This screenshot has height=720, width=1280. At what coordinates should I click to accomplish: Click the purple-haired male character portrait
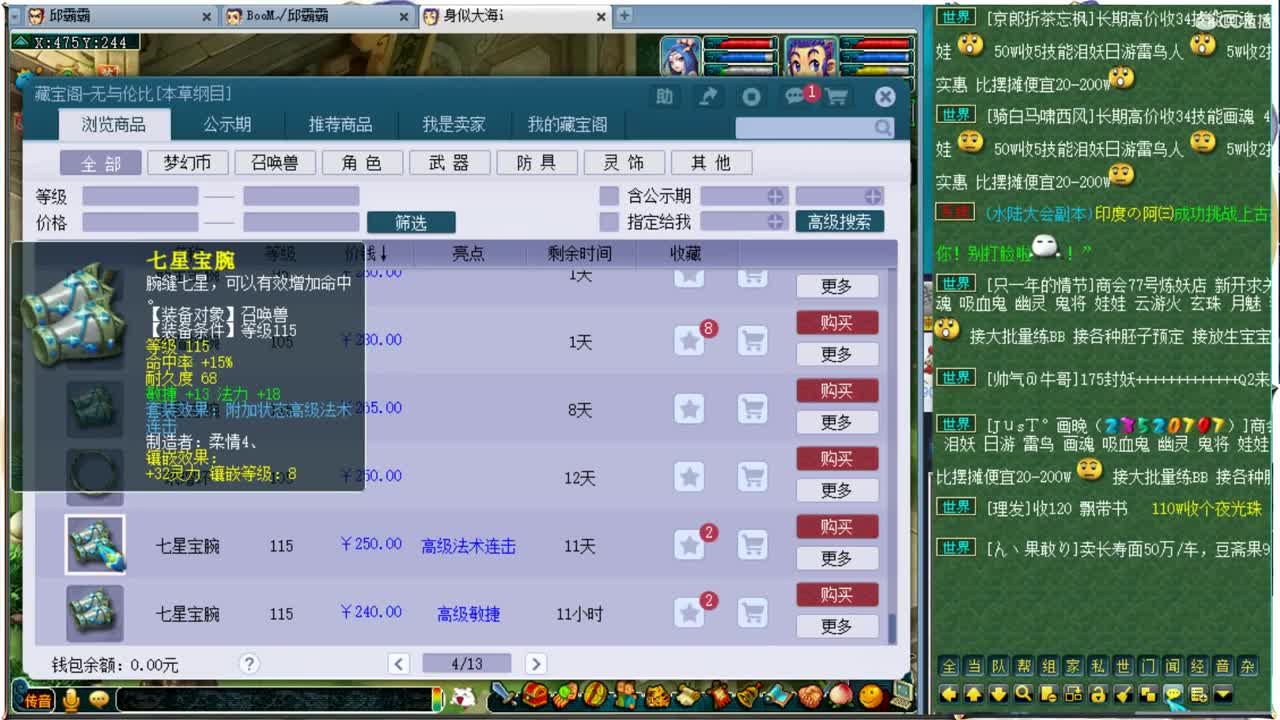coord(810,56)
